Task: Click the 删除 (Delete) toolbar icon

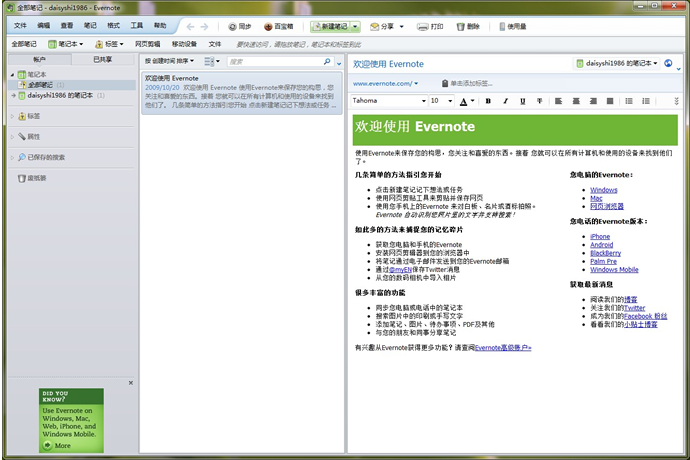Action: coord(467,27)
